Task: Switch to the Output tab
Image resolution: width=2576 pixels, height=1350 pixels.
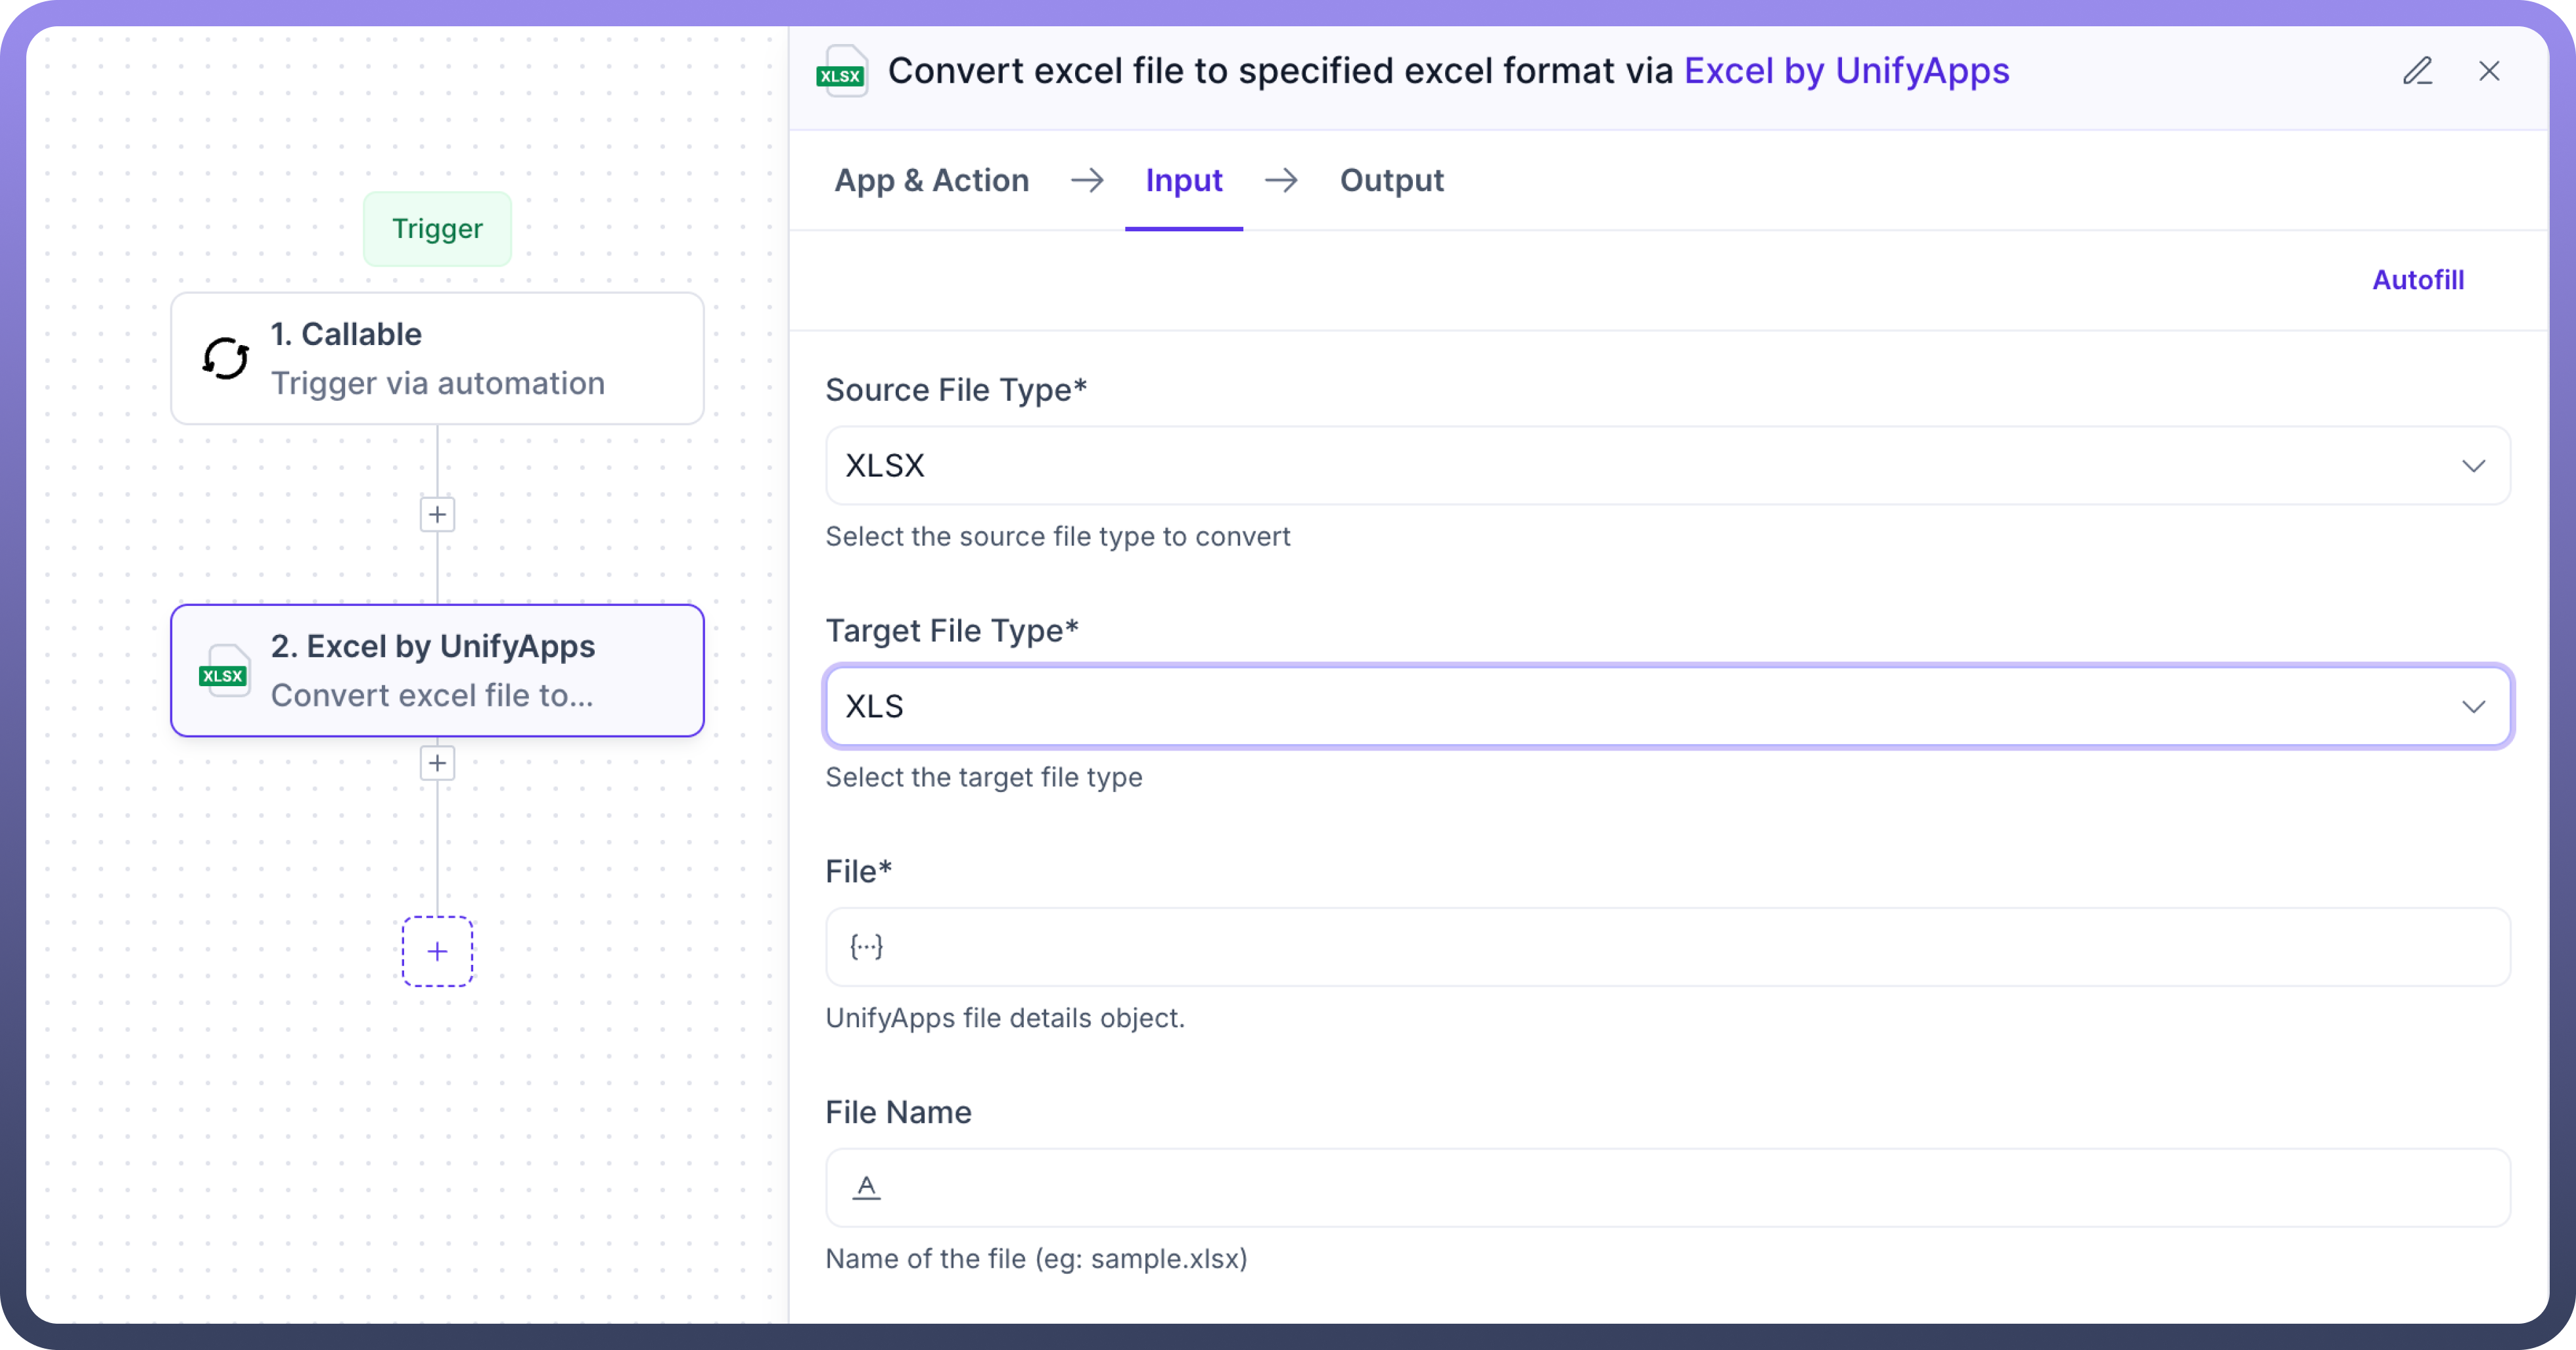Action: (1391, 180)
